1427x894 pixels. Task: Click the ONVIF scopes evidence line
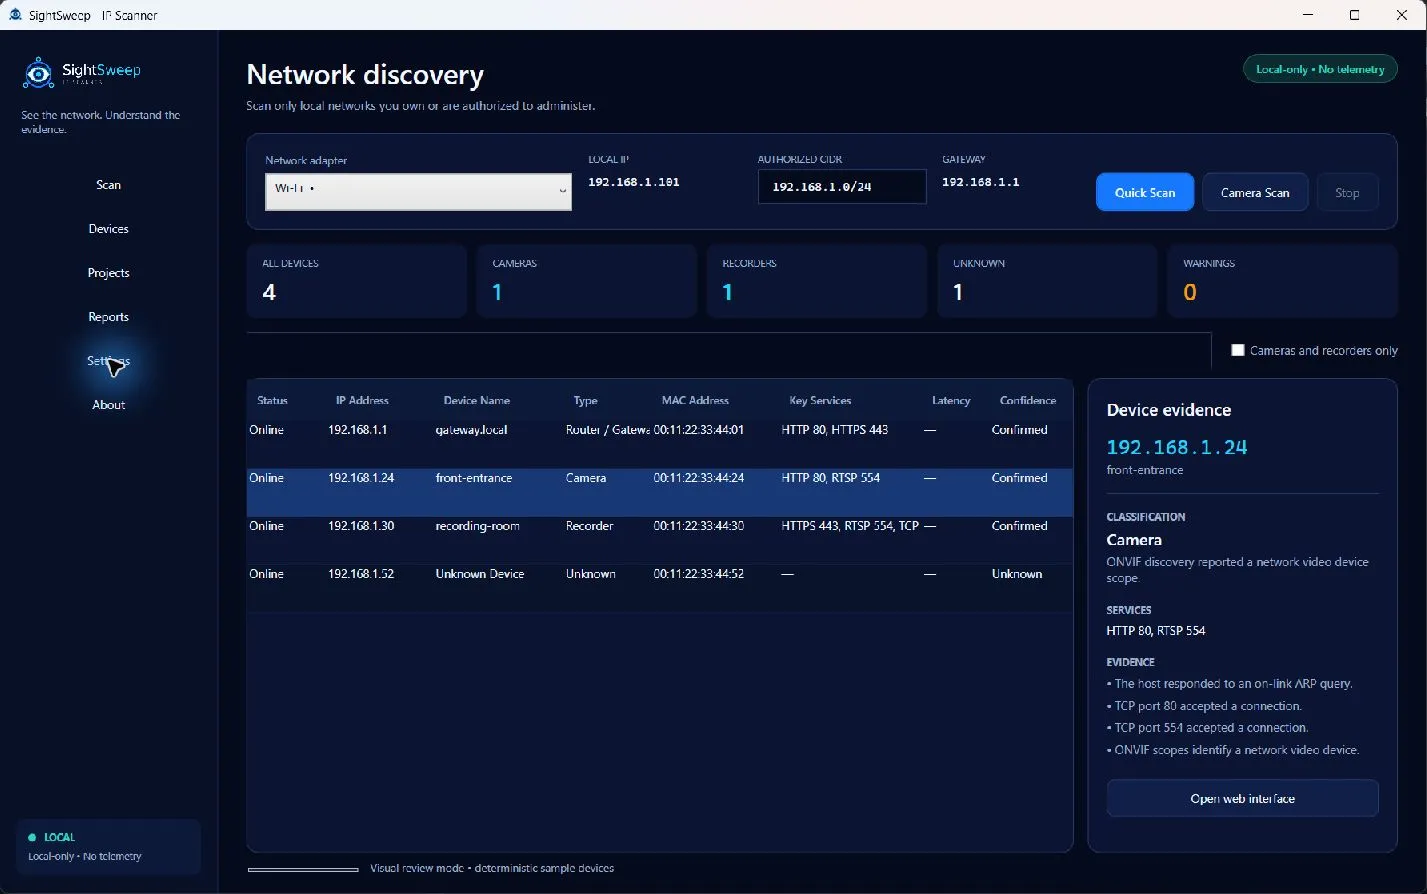click(1233, 750)
